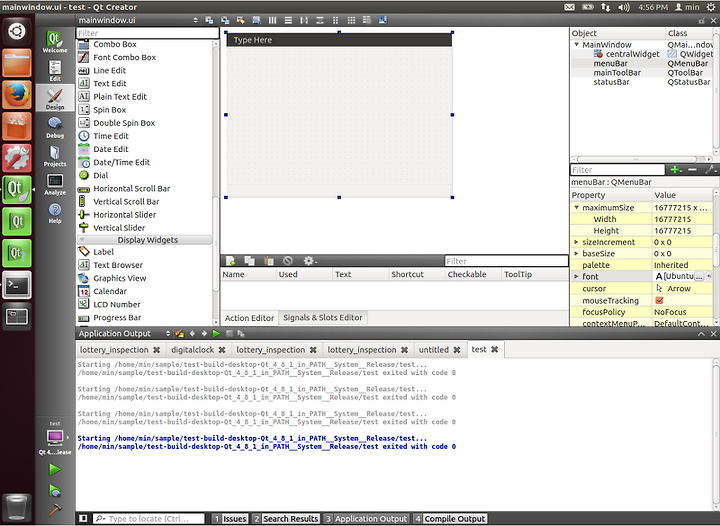This screenshot has height=526, width=720.
Task: Open the Compile Output pane
Action: tap(450, 519)
